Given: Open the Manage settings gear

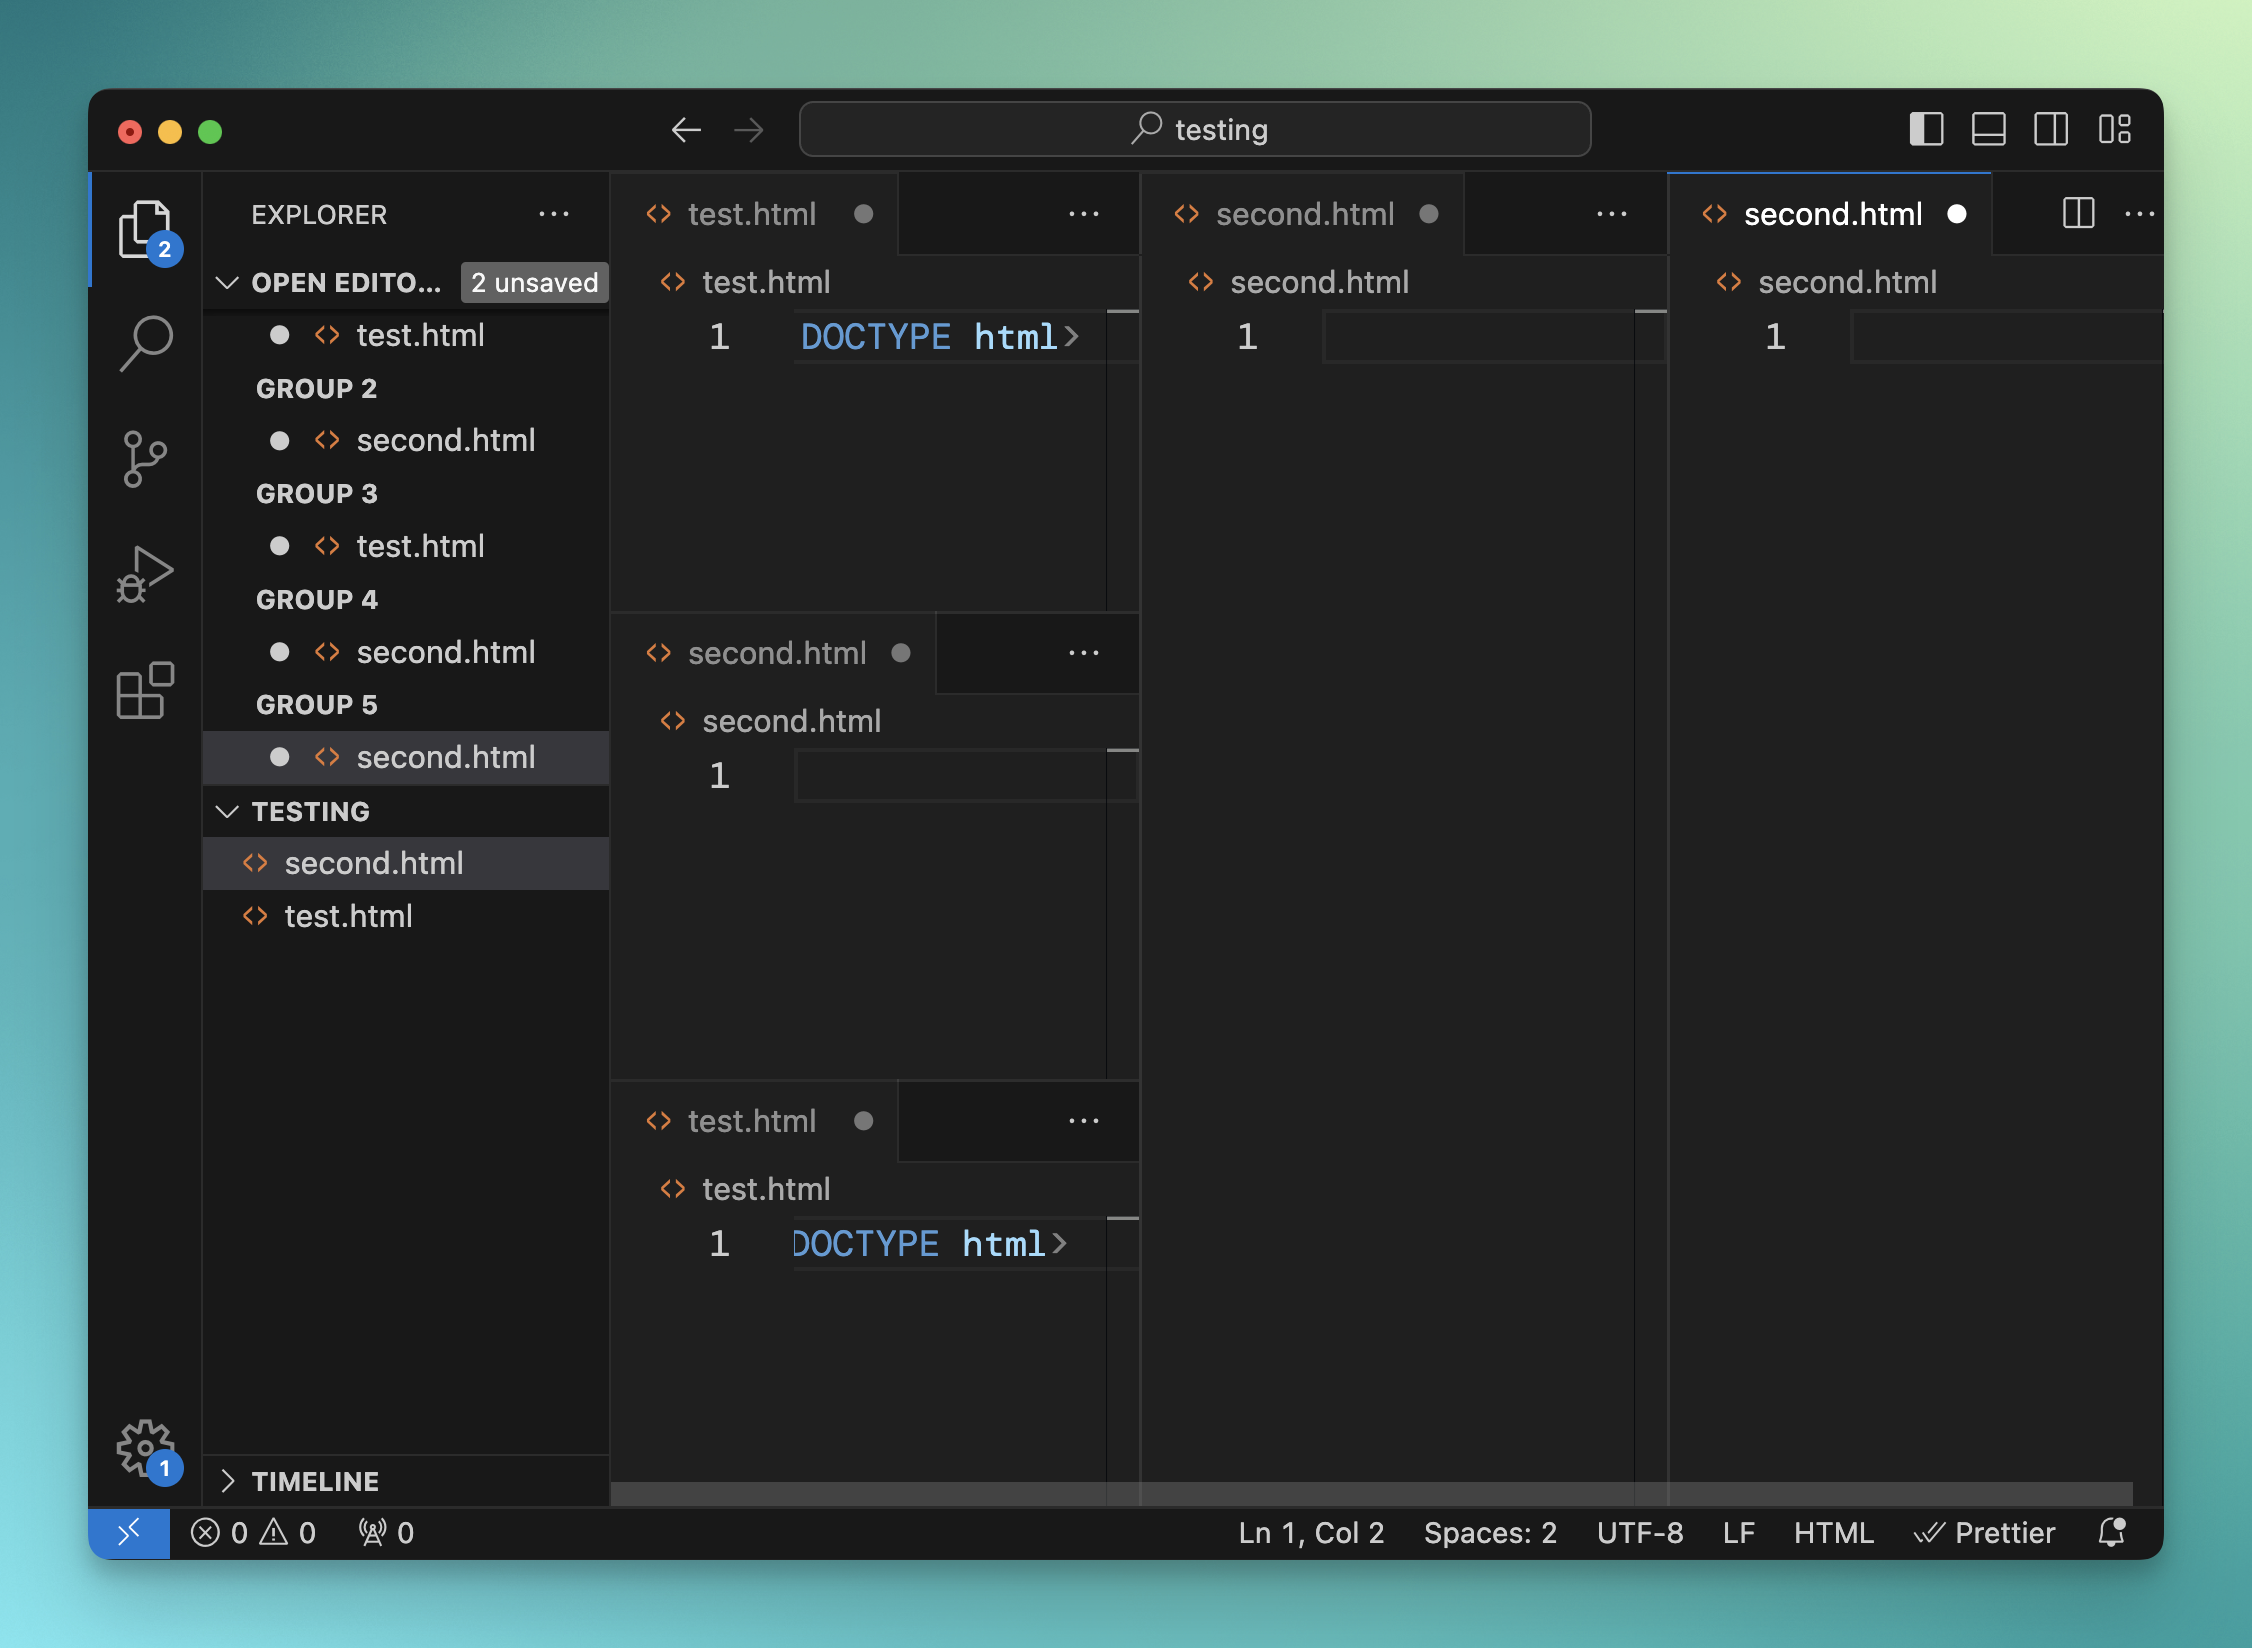Looking at the screenshot, I should [146, 1447].
